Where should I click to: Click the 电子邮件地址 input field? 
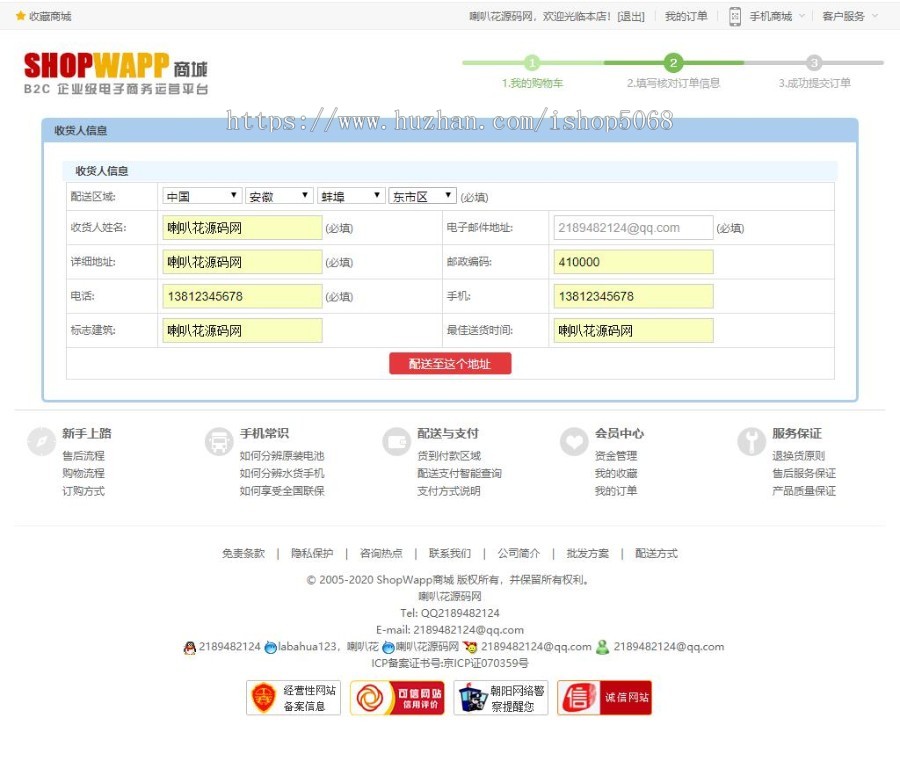click(633, 228)
